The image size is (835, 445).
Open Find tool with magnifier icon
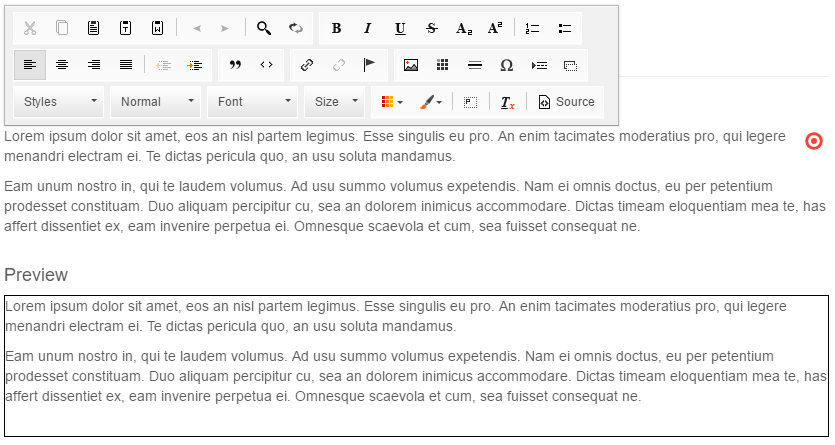point(264,28)
